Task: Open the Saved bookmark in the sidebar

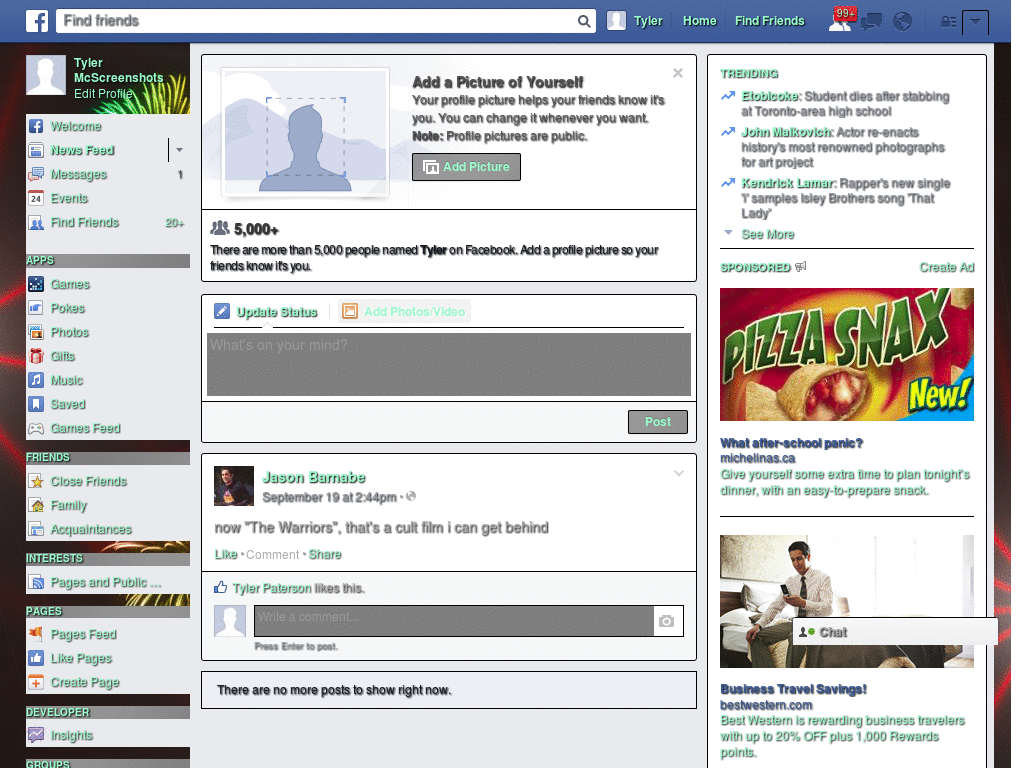Action: pyautogui.click(x=66, y=404)
